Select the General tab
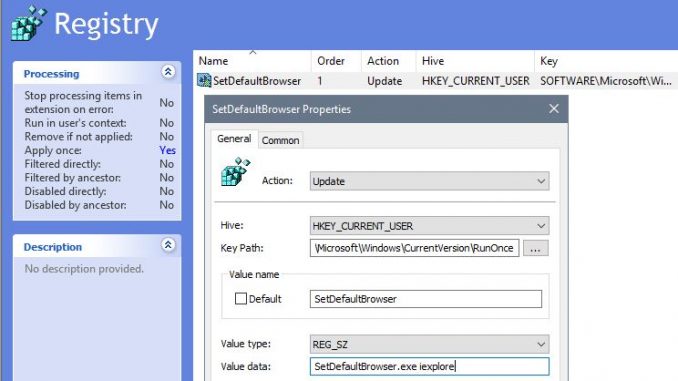This screenshot has width=678, height=381. 234,139
